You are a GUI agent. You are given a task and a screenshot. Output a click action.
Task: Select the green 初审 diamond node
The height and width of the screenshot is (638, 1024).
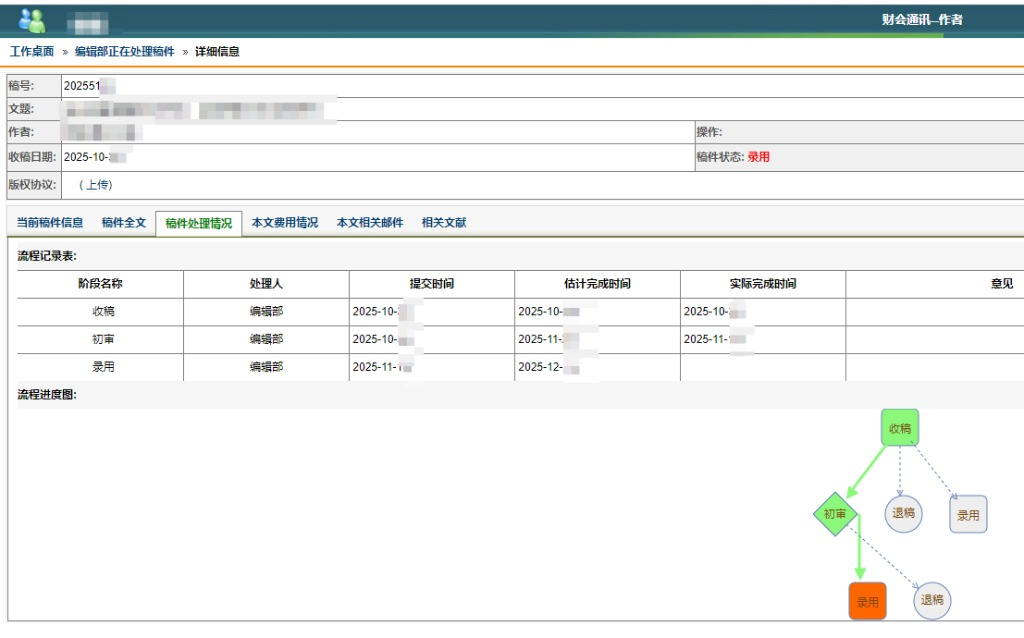835,514
